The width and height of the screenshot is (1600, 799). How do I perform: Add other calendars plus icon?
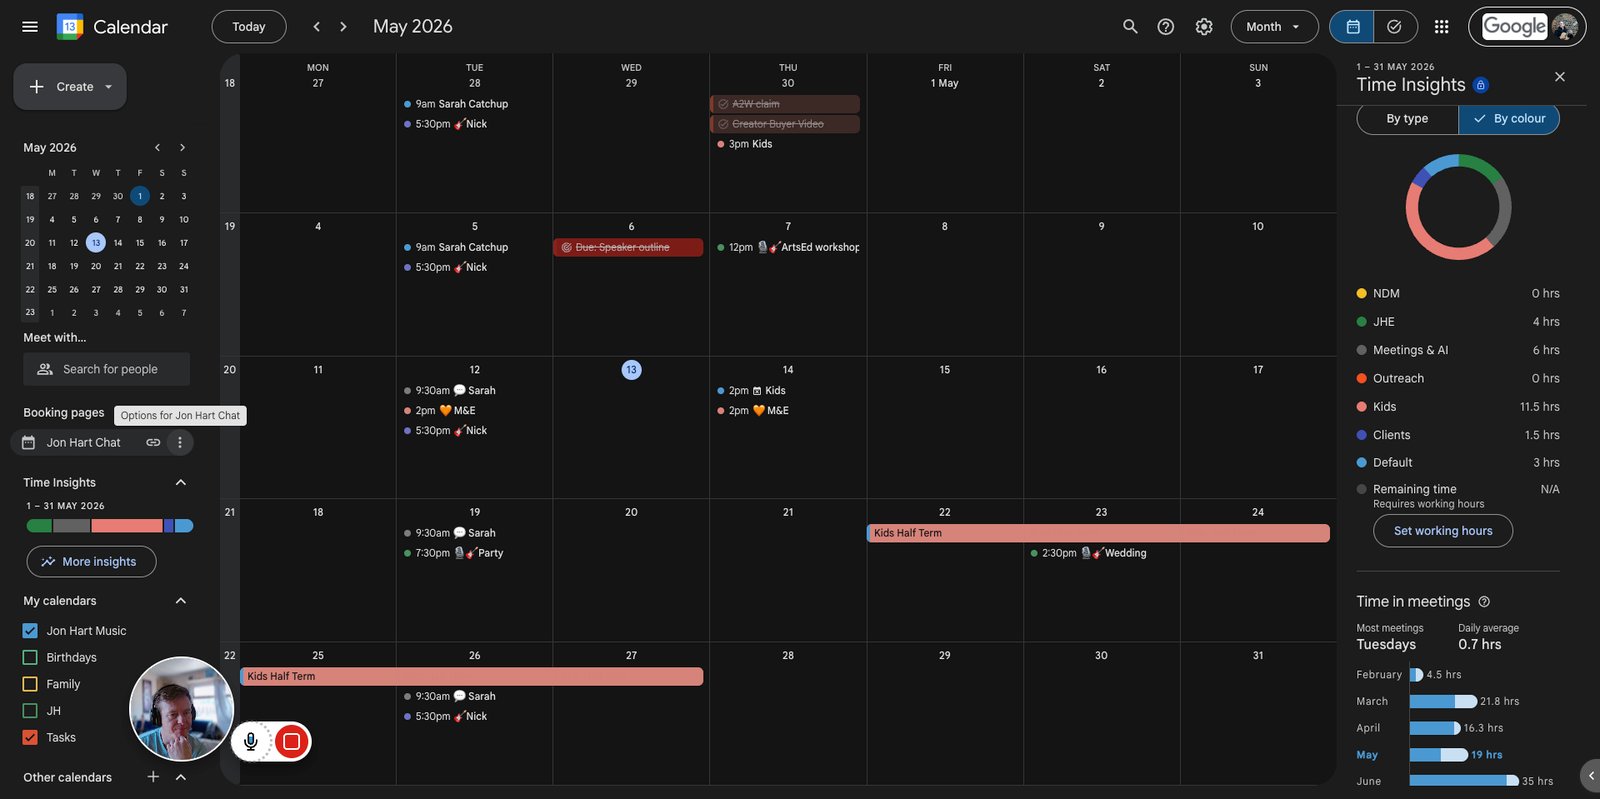coord(153,777)
